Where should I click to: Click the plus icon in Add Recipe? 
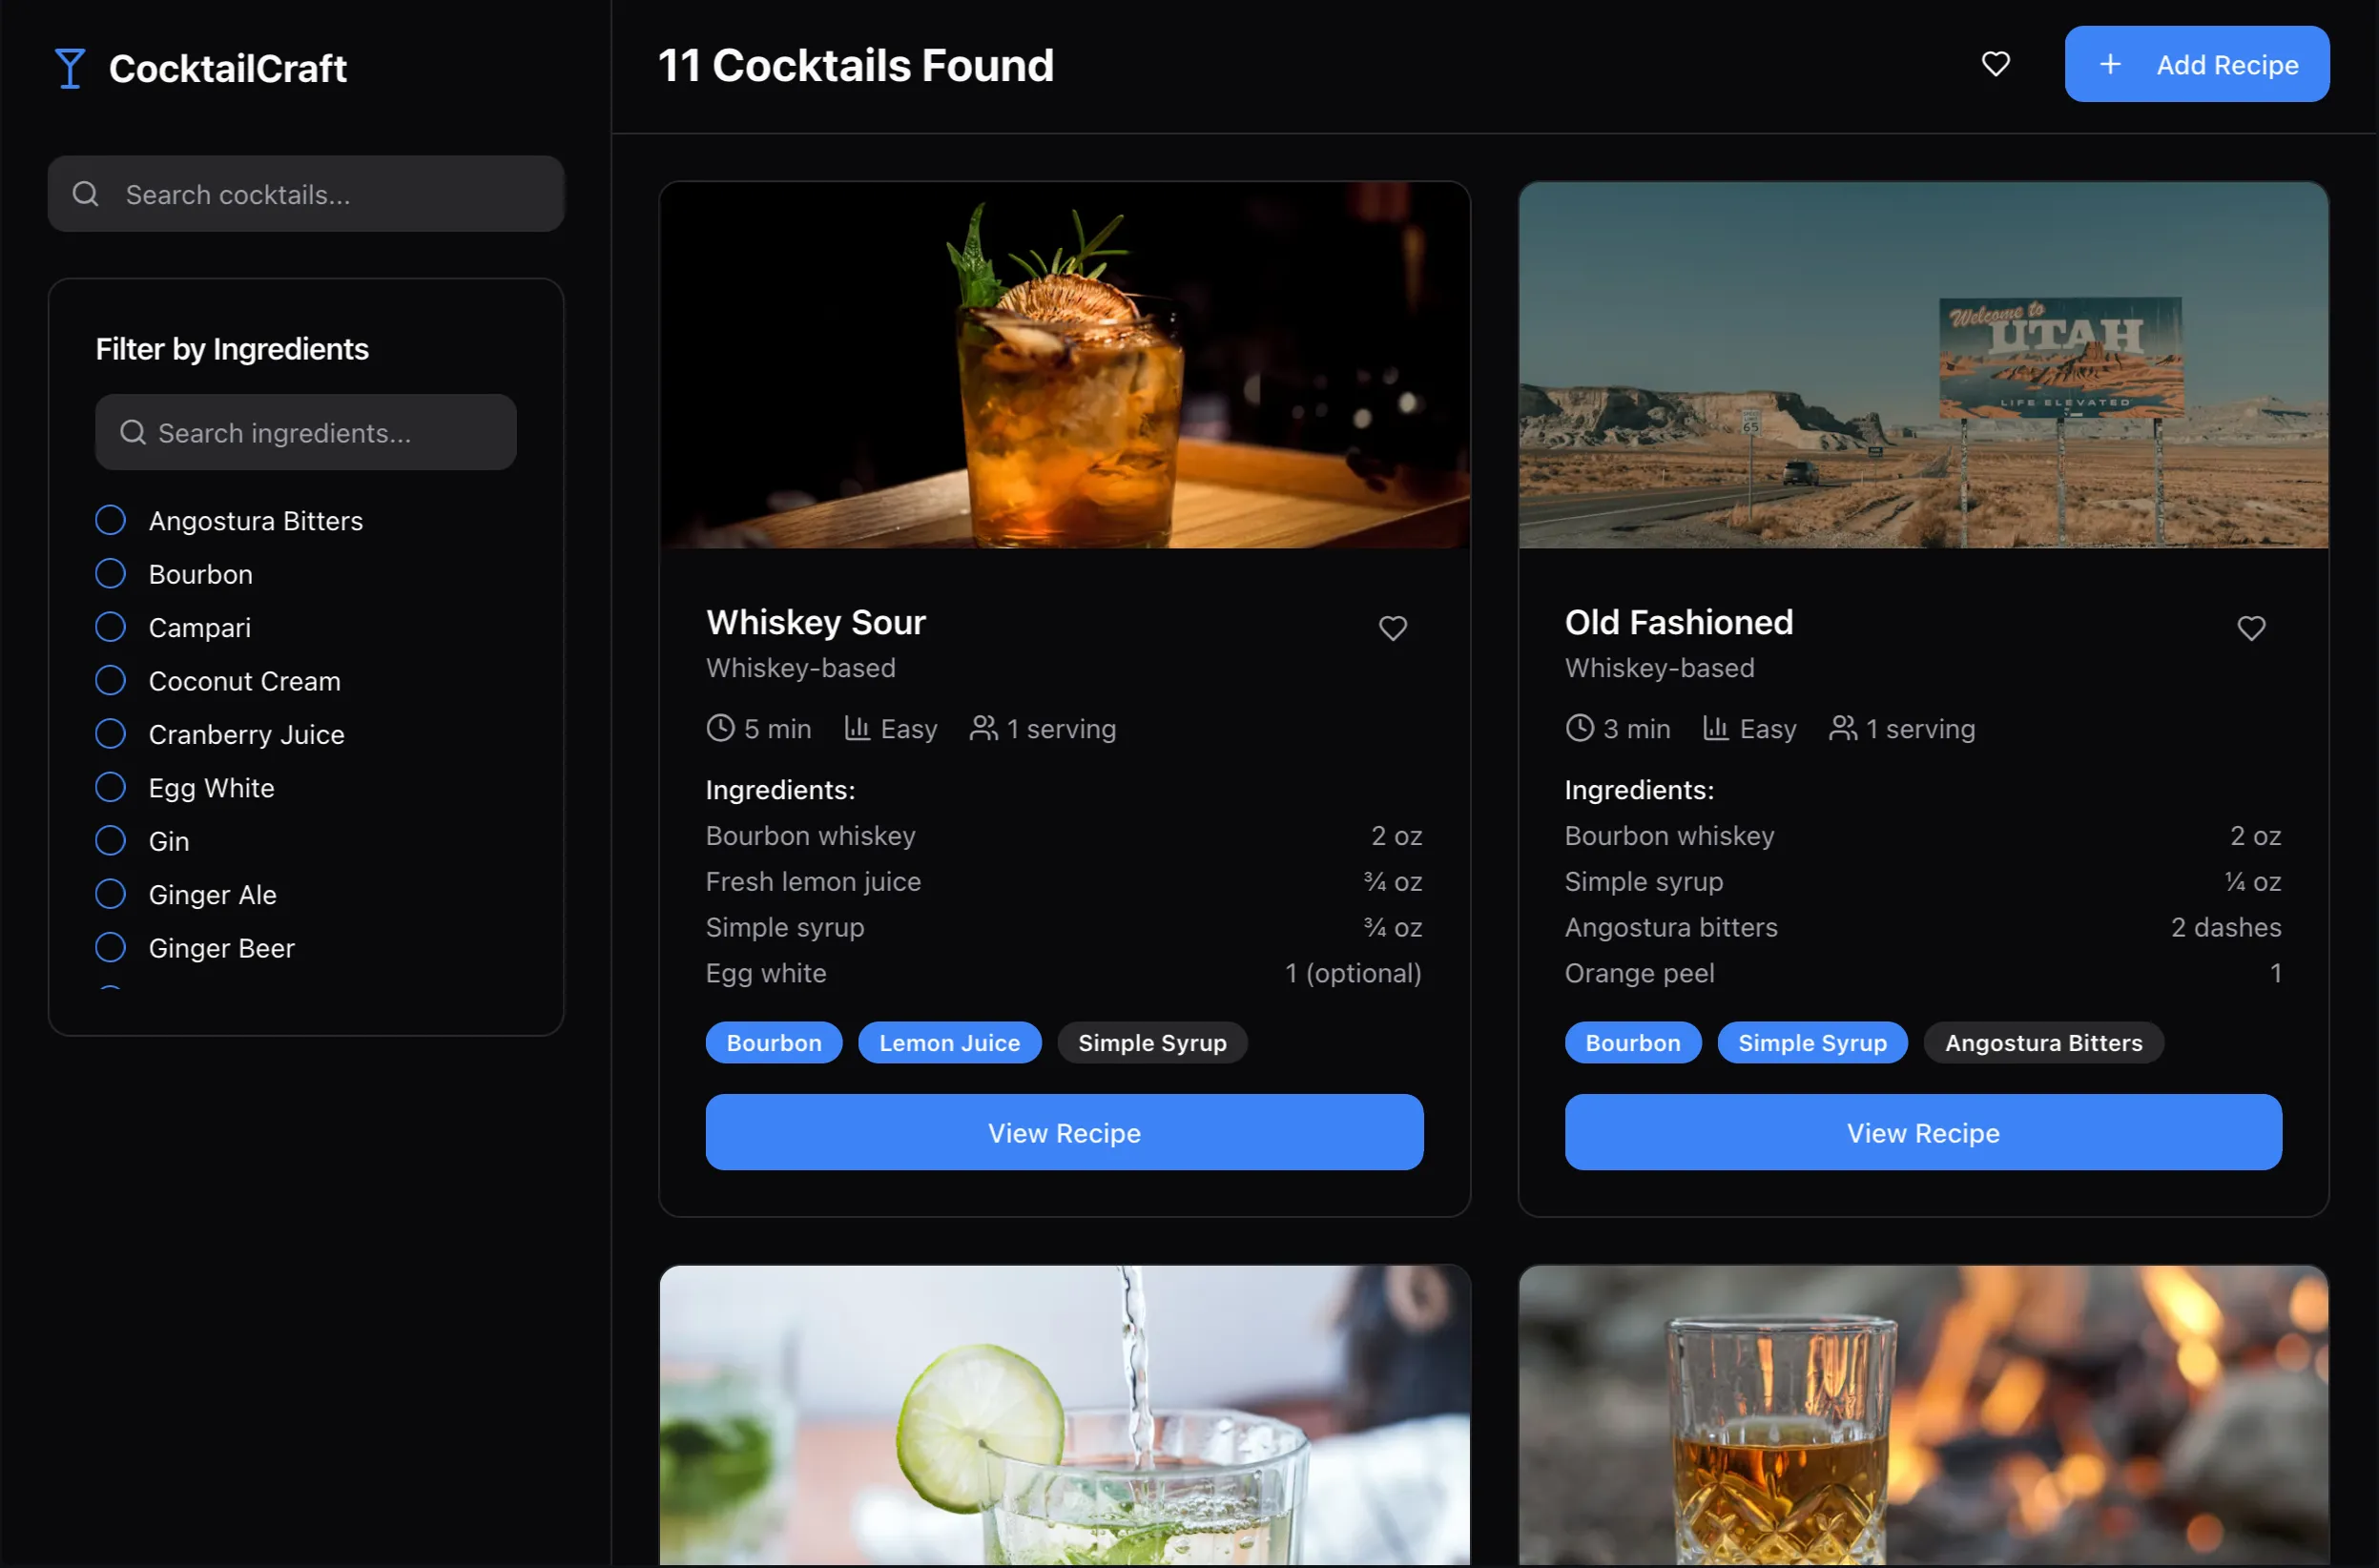(2109, 64)
